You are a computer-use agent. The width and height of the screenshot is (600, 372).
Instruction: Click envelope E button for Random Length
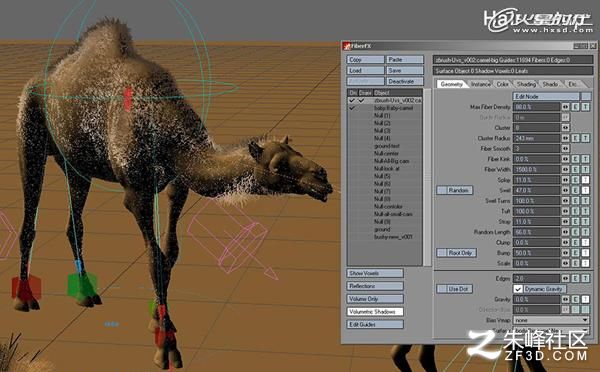[575, 232]
